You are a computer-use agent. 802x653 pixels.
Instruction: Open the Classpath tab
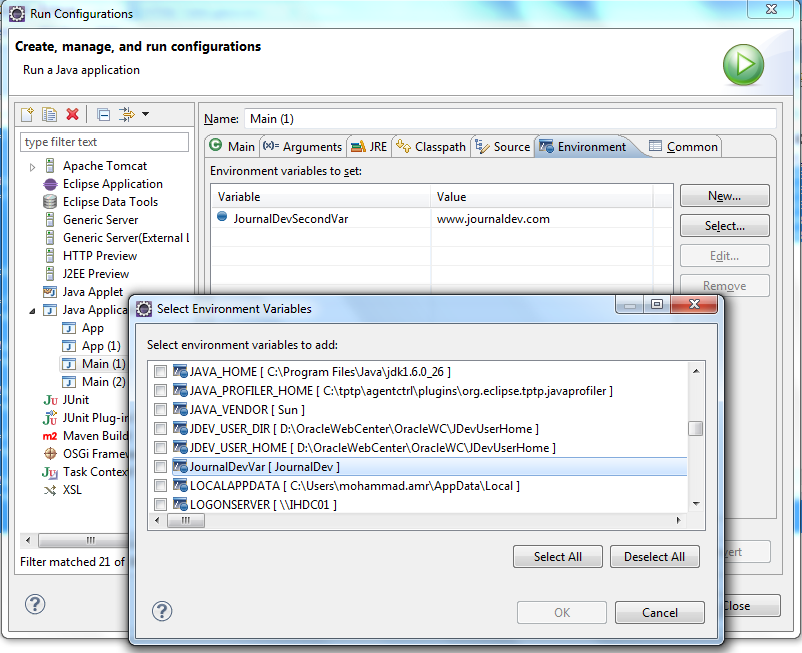tap(431, 147)
